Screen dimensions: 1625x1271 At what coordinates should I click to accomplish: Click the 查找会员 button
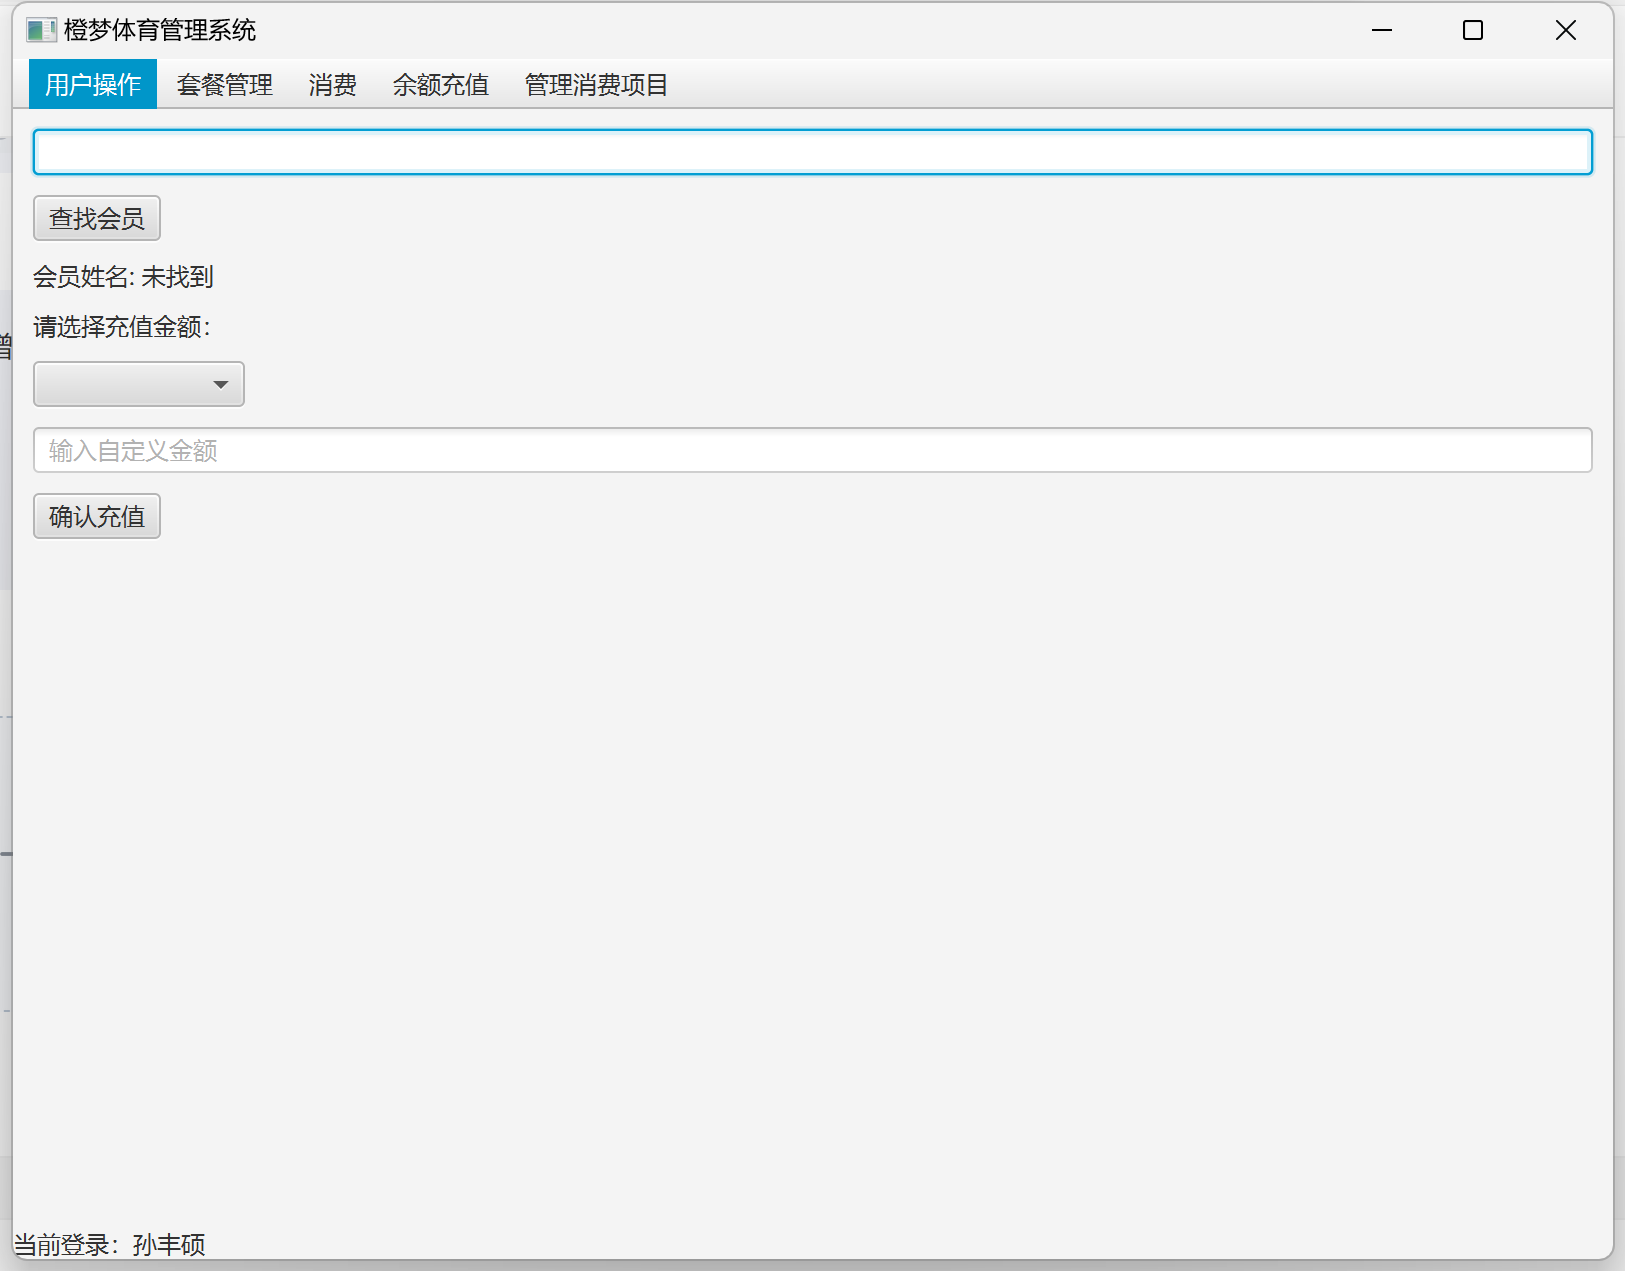[x=97, y=218]
